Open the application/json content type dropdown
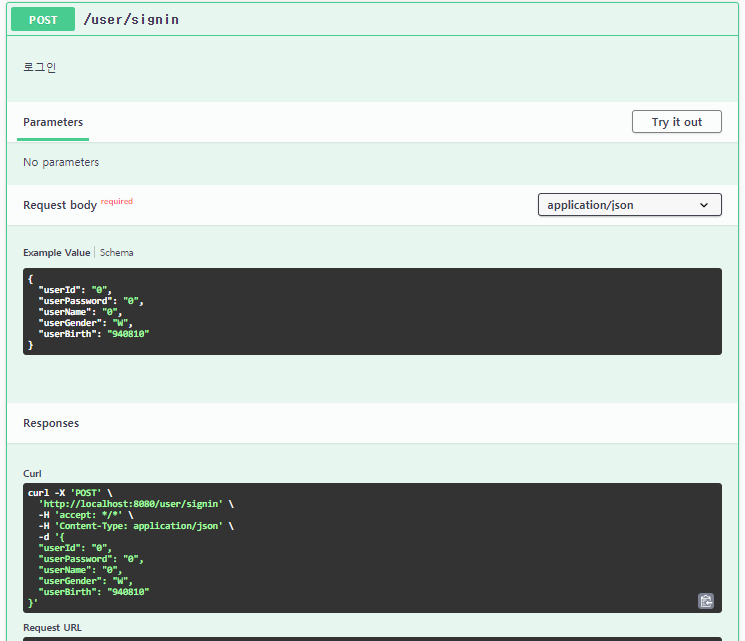This screenshot has height=641, width=745. tap(630, 204)
